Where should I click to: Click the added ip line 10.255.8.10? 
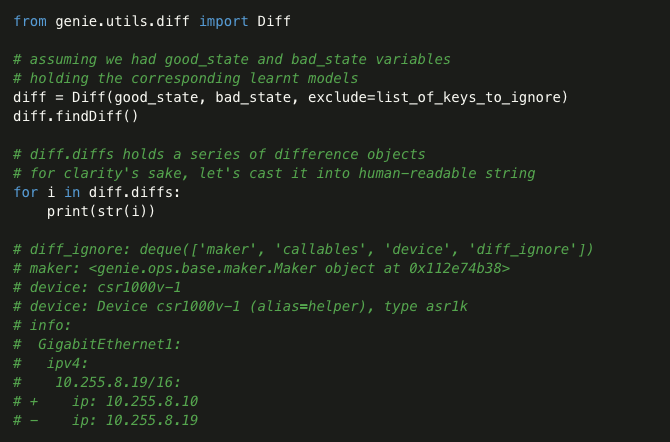pyautogui.click(x=106, y=401)
